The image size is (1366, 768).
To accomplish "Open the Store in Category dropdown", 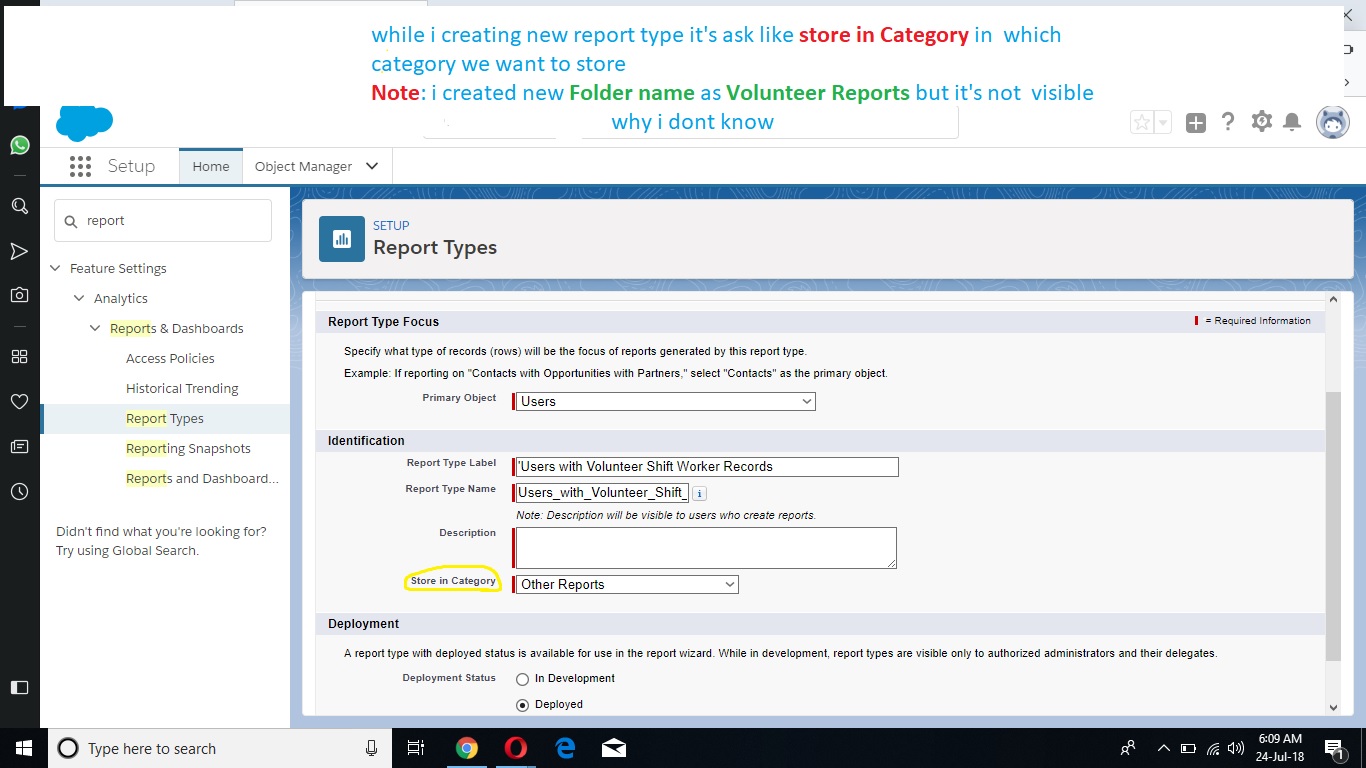I will (x=627, y=584).
